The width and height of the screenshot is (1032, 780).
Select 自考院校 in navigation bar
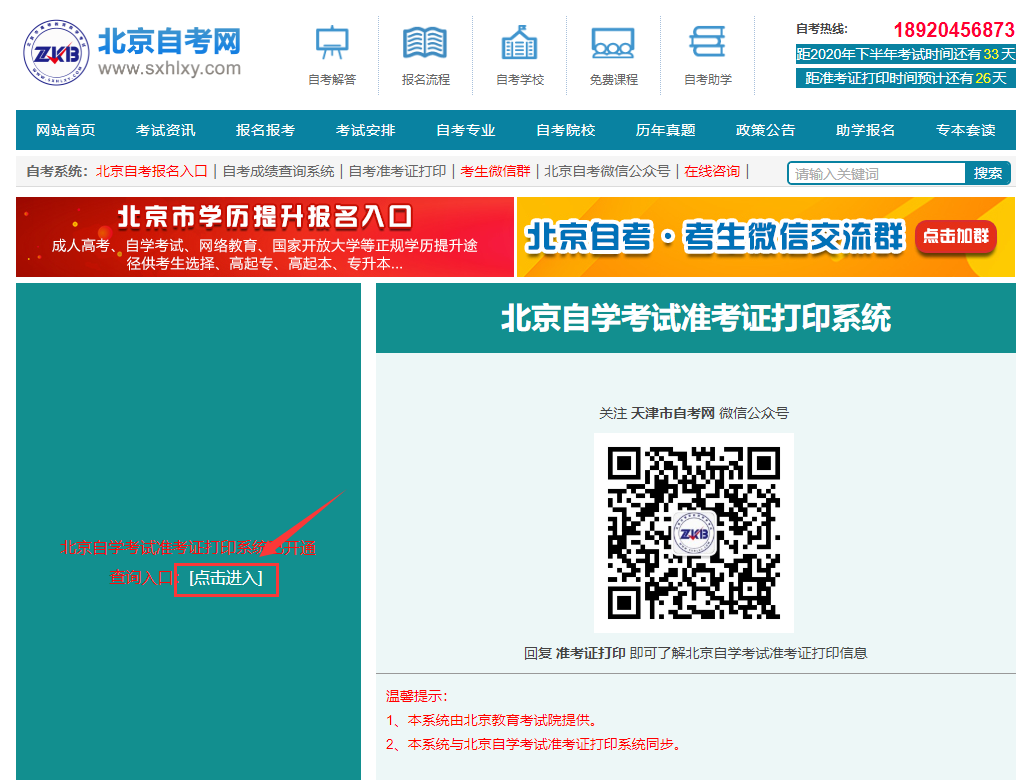[566, 130]
